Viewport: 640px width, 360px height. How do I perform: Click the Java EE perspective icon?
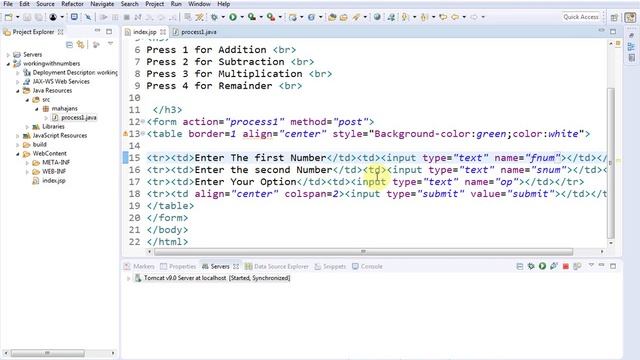tap(630, 17)
